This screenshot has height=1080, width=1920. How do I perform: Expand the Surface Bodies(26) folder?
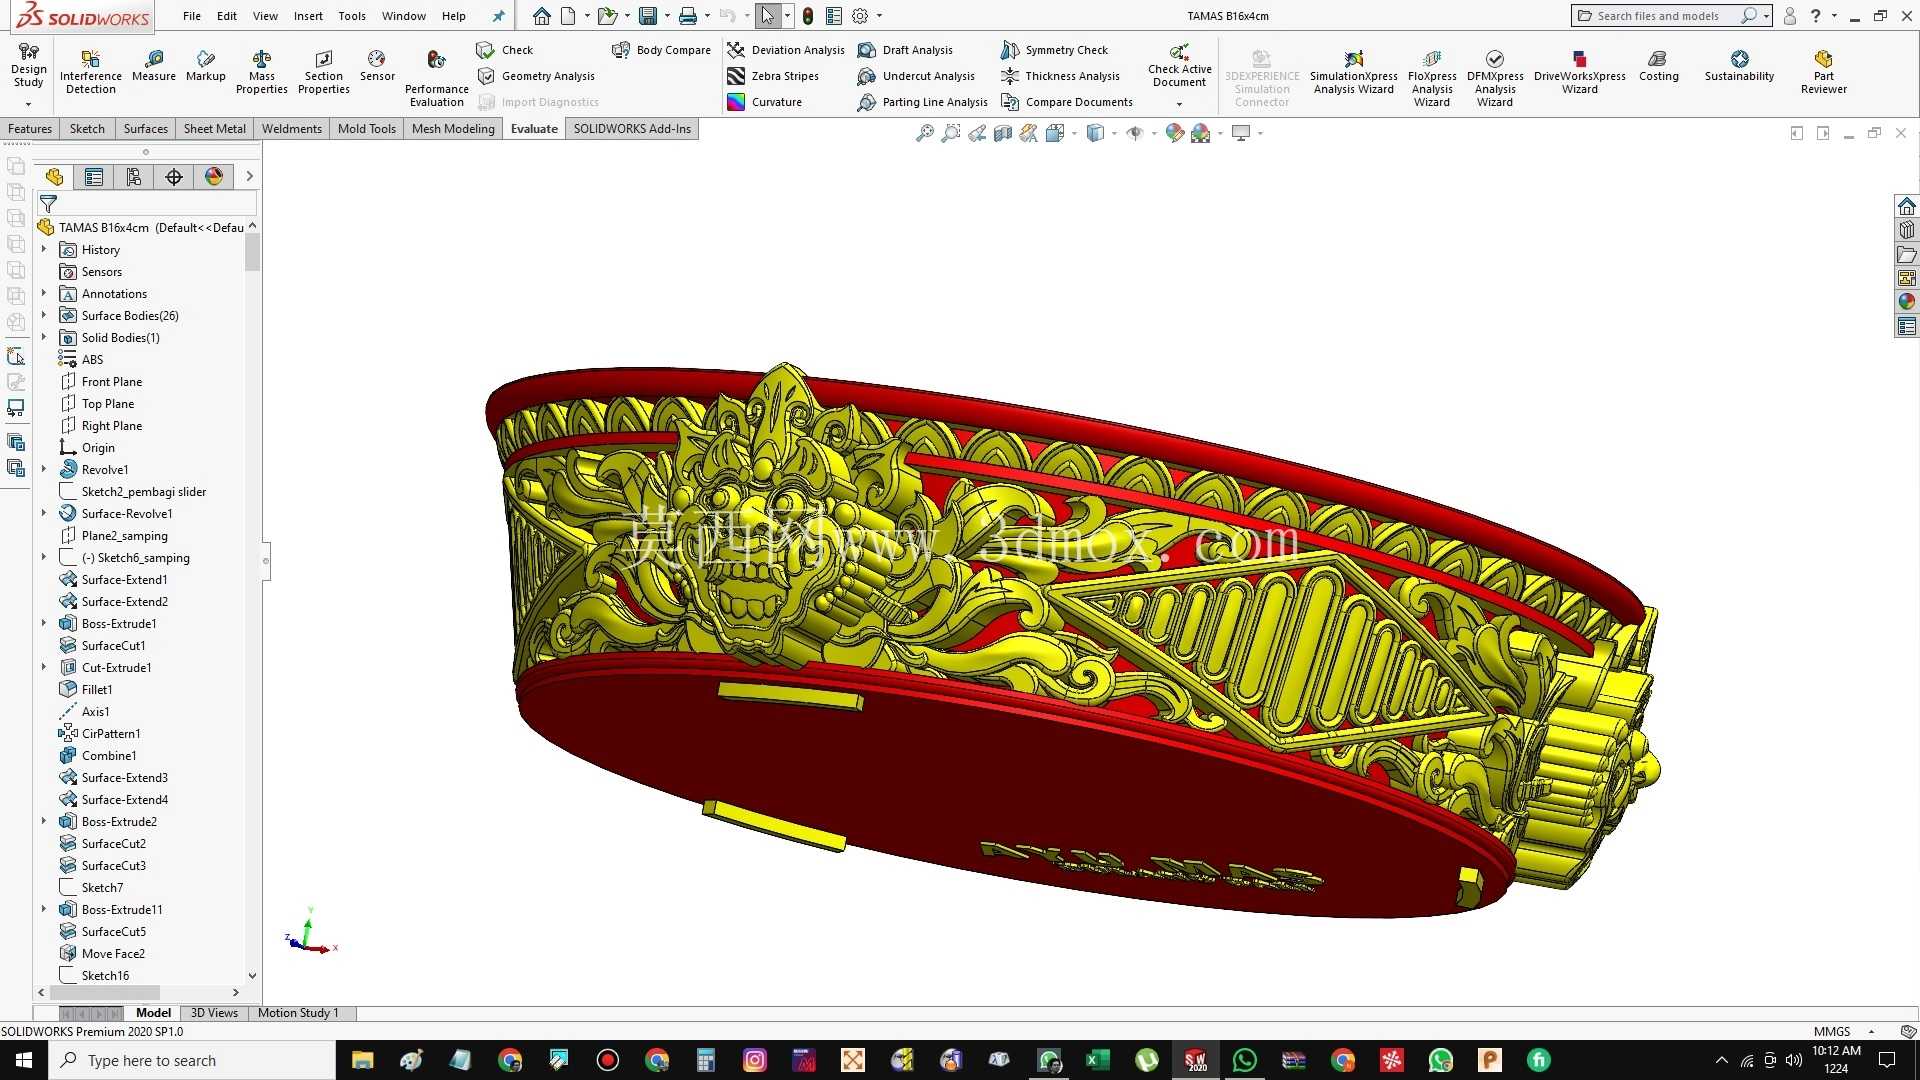tap(44, 315)
